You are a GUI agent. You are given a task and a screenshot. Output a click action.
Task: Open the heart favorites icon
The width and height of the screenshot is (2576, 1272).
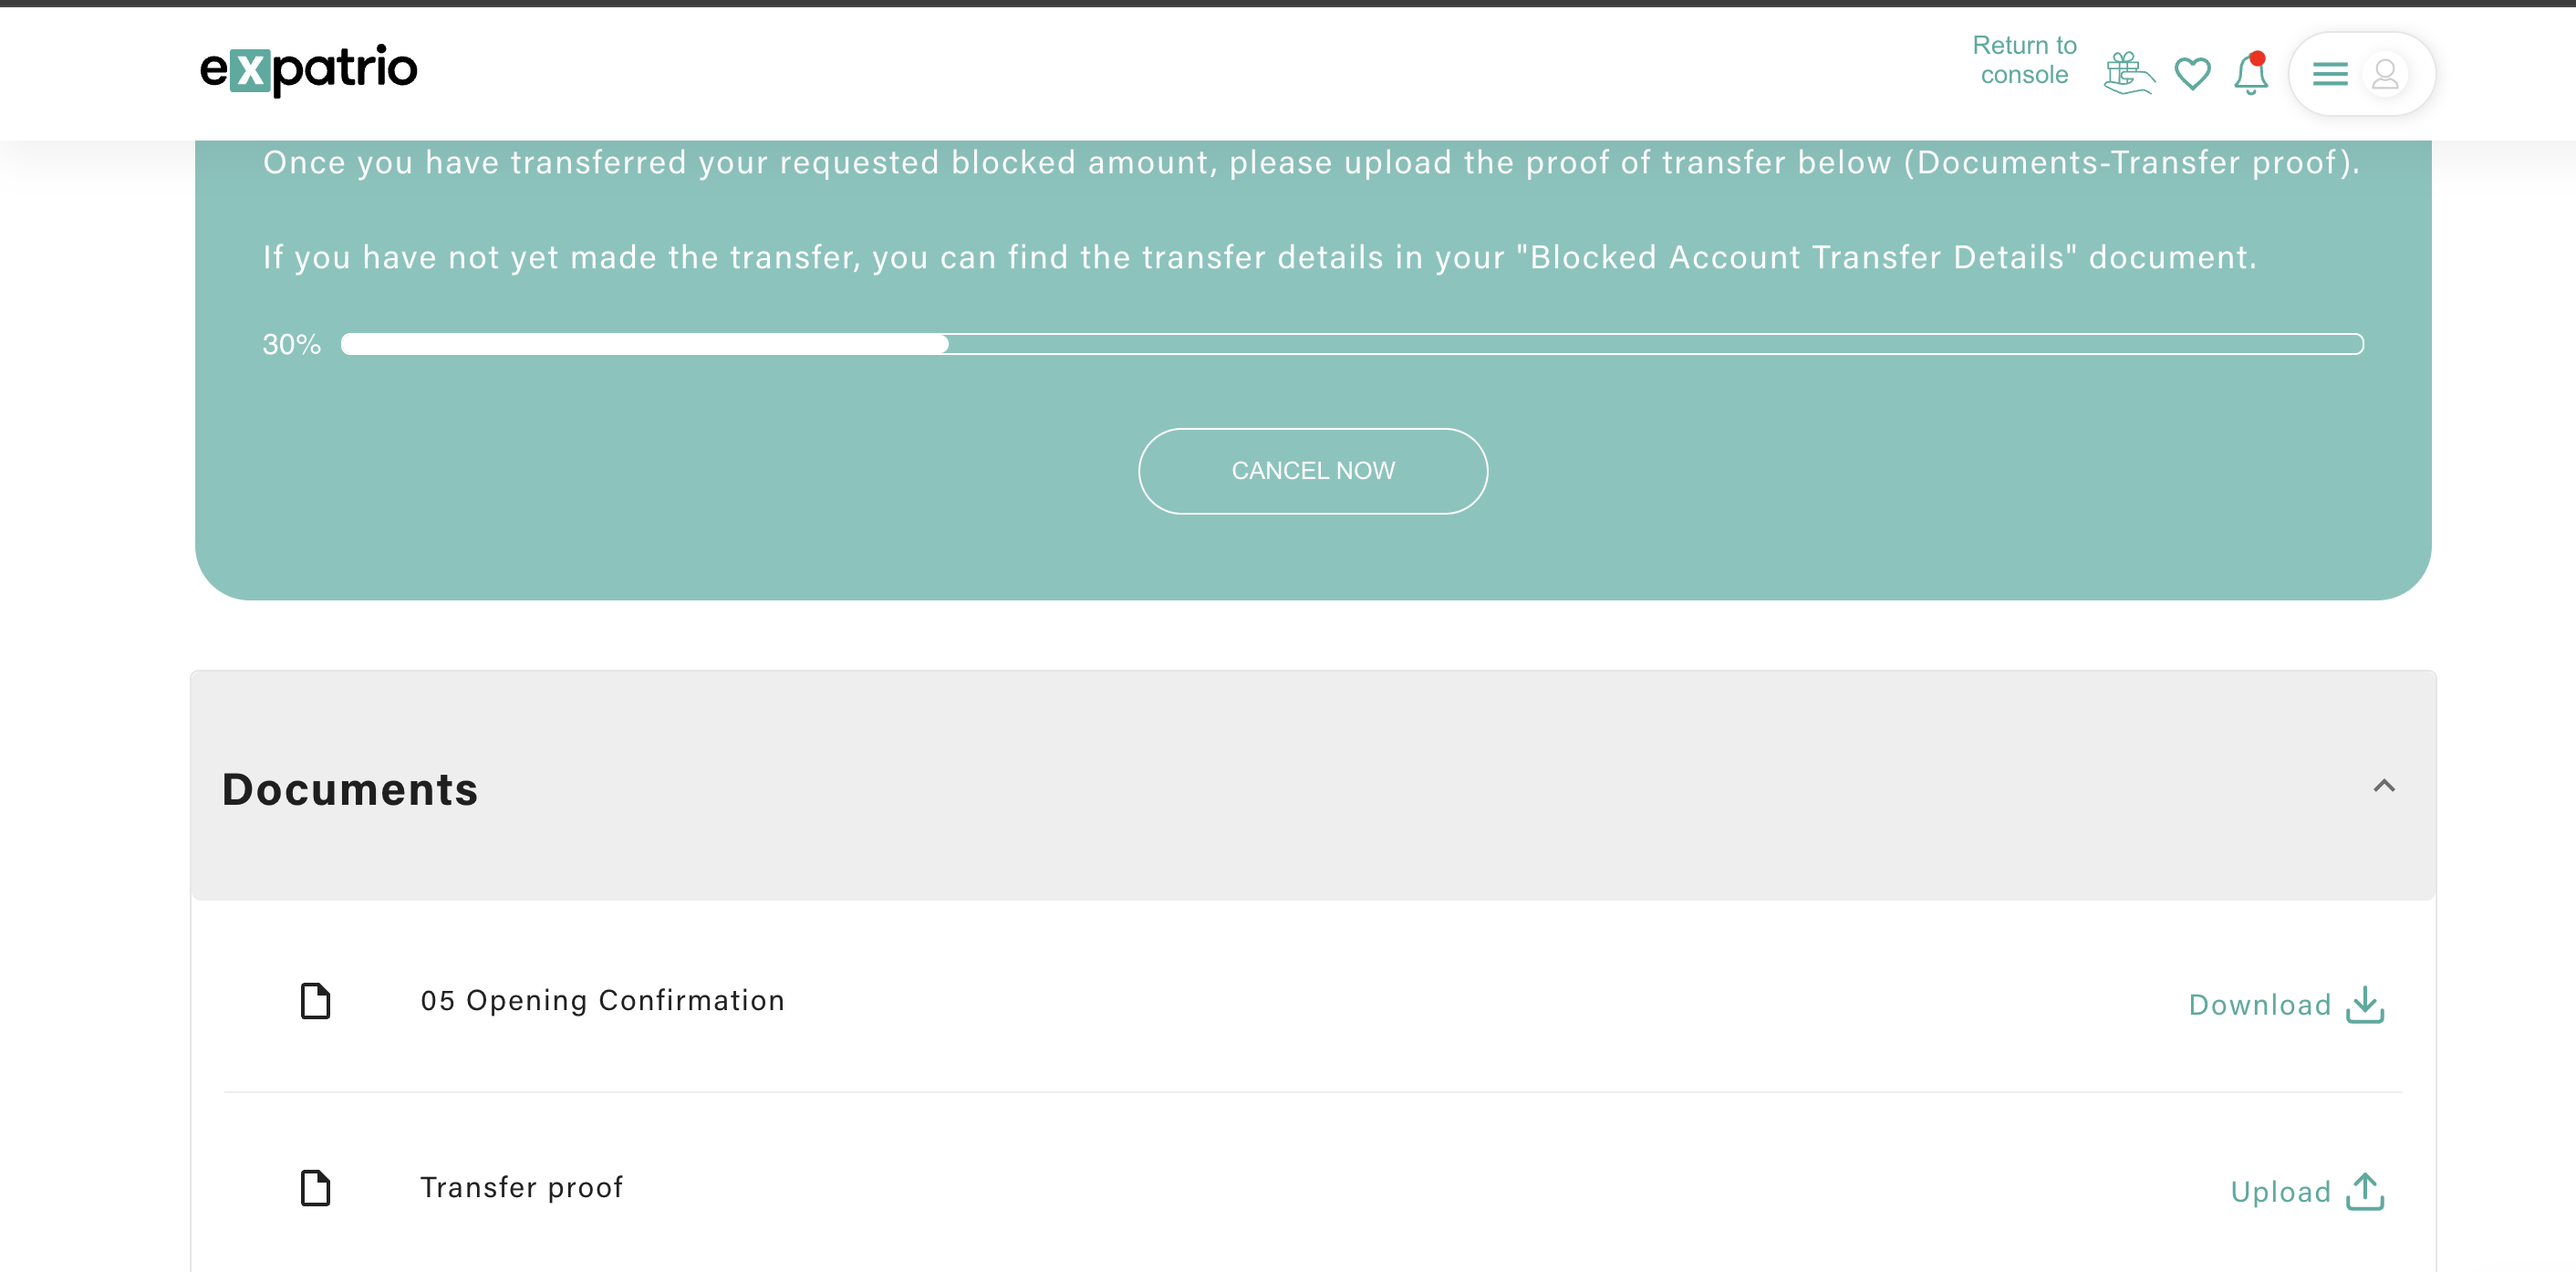[2192, 74]
